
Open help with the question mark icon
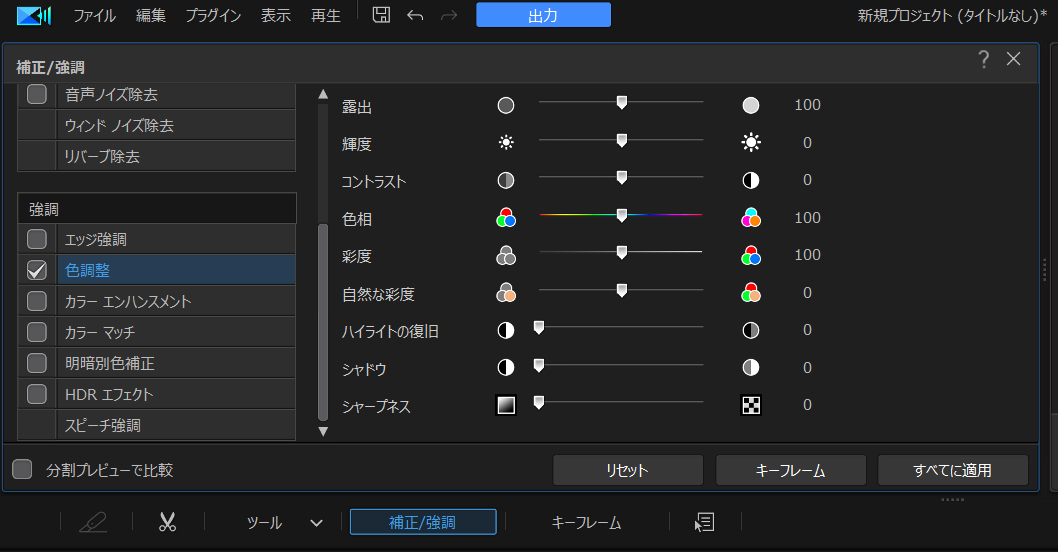coord(984,59)
